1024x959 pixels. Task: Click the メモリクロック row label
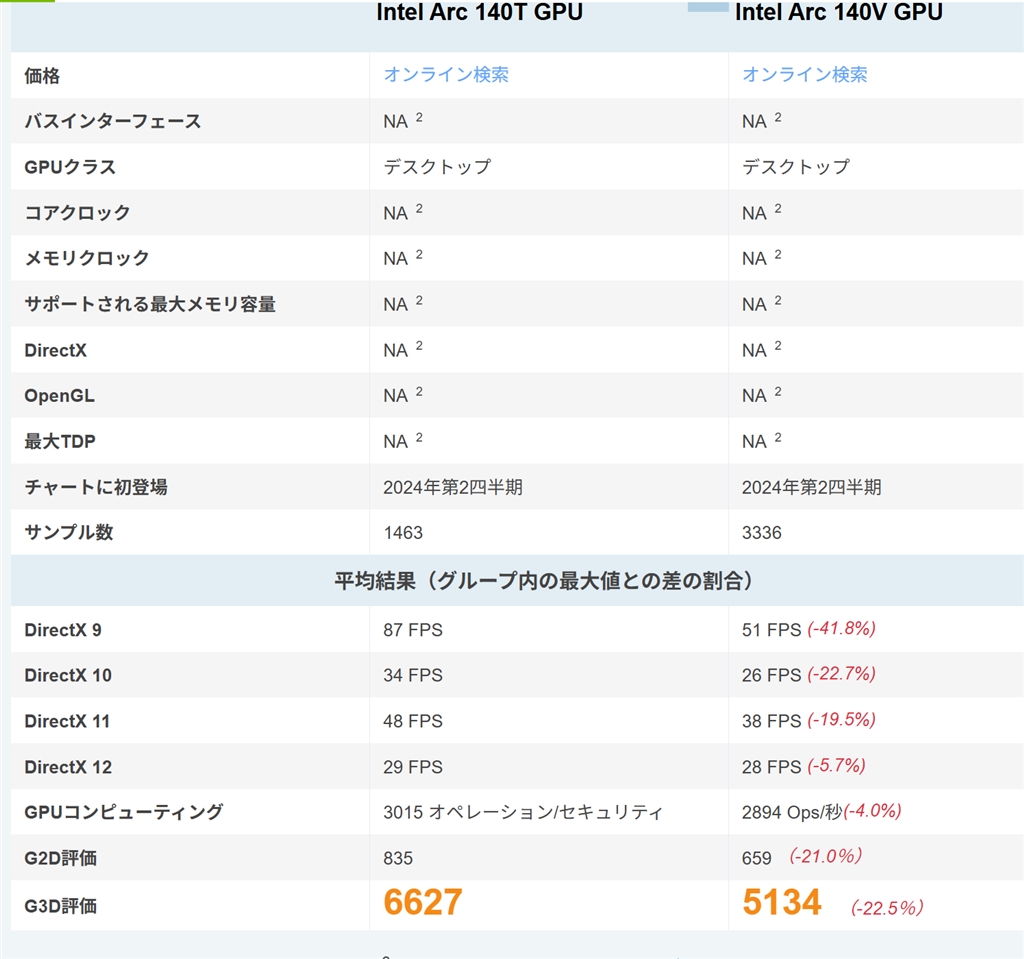(87, 259)
